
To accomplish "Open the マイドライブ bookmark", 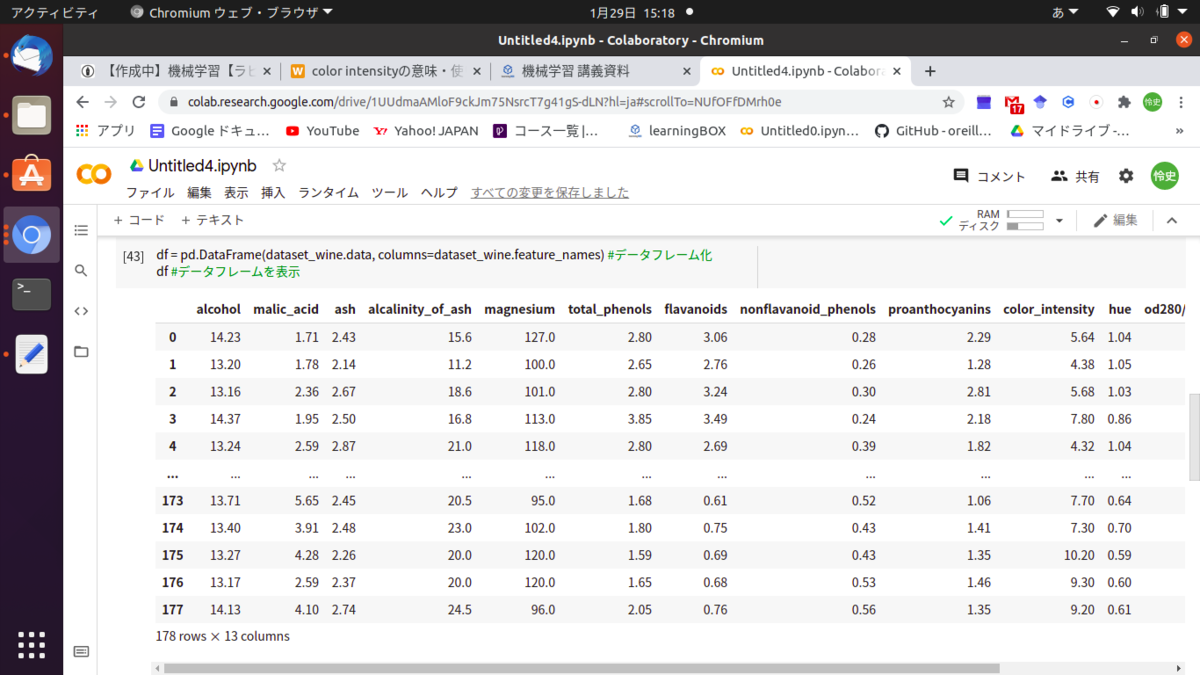I will 1069,131.
